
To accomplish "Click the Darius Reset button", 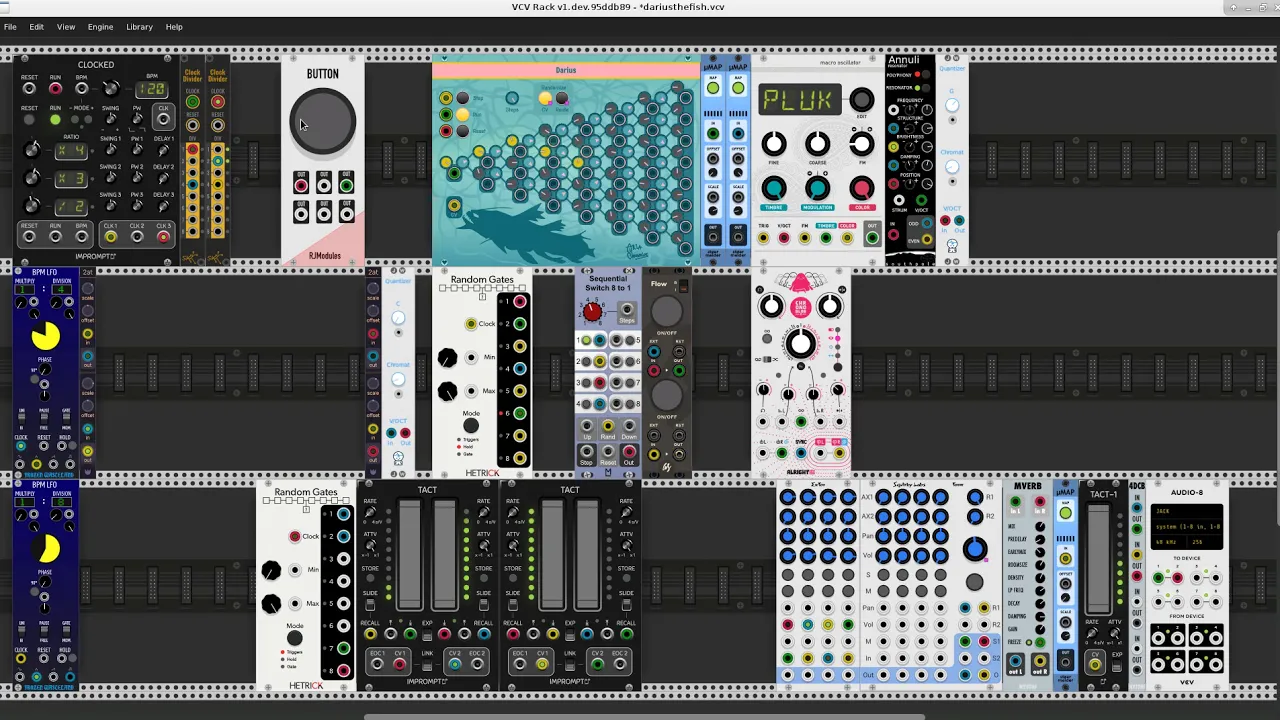I will point(462,131).
